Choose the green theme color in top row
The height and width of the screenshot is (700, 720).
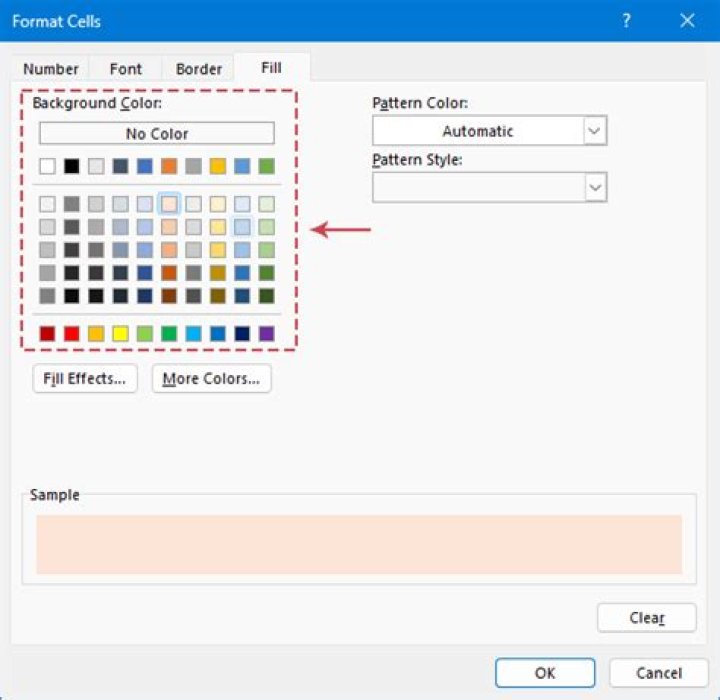tap(267, 166)
